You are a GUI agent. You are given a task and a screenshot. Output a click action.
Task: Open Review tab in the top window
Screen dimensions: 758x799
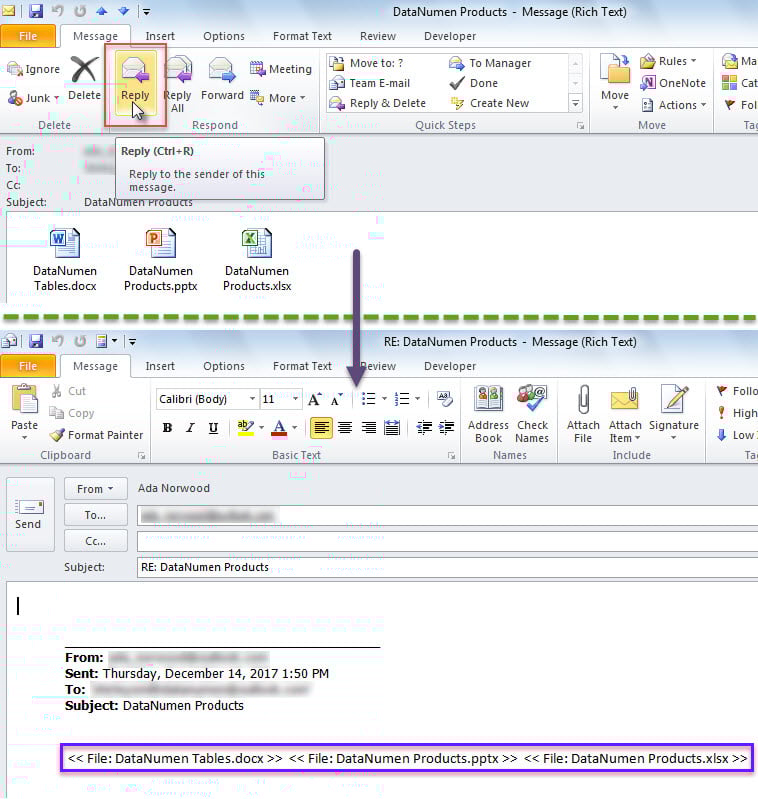pyautogui.click(x=377, y=36)
